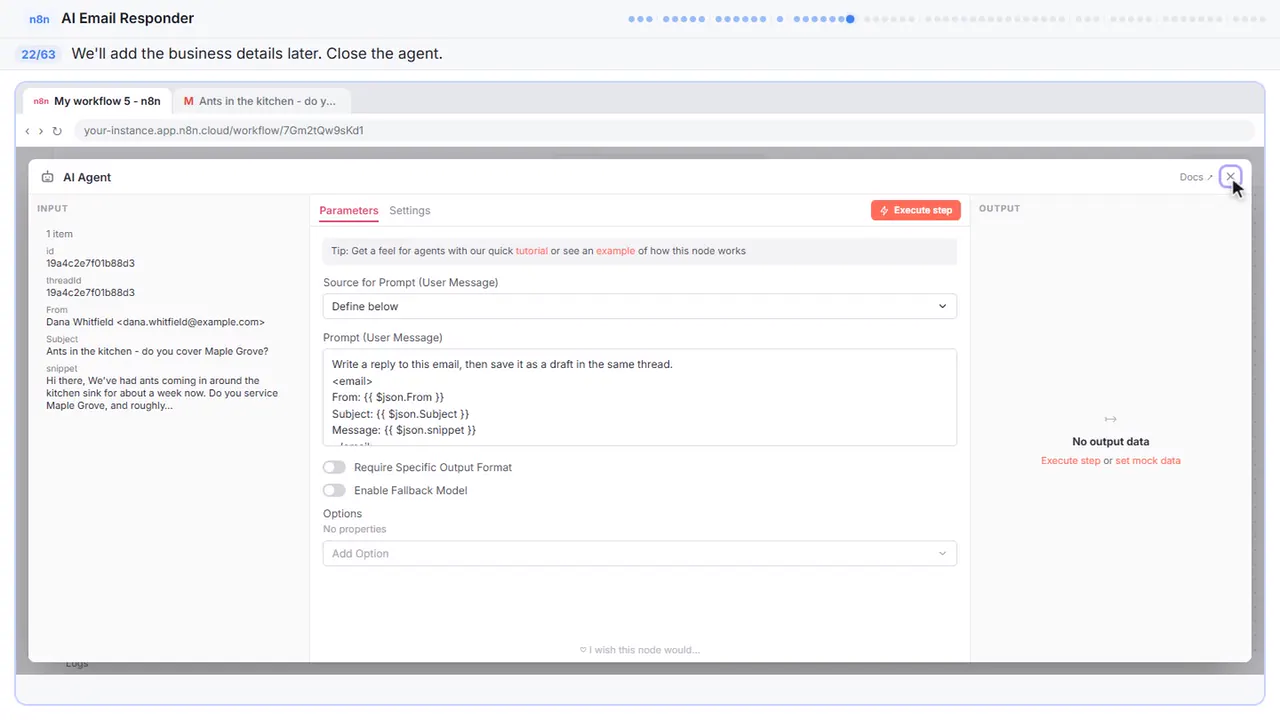Click inside the Prompt (User Message) text area
1280x720 pixels.
pos(640,397)
